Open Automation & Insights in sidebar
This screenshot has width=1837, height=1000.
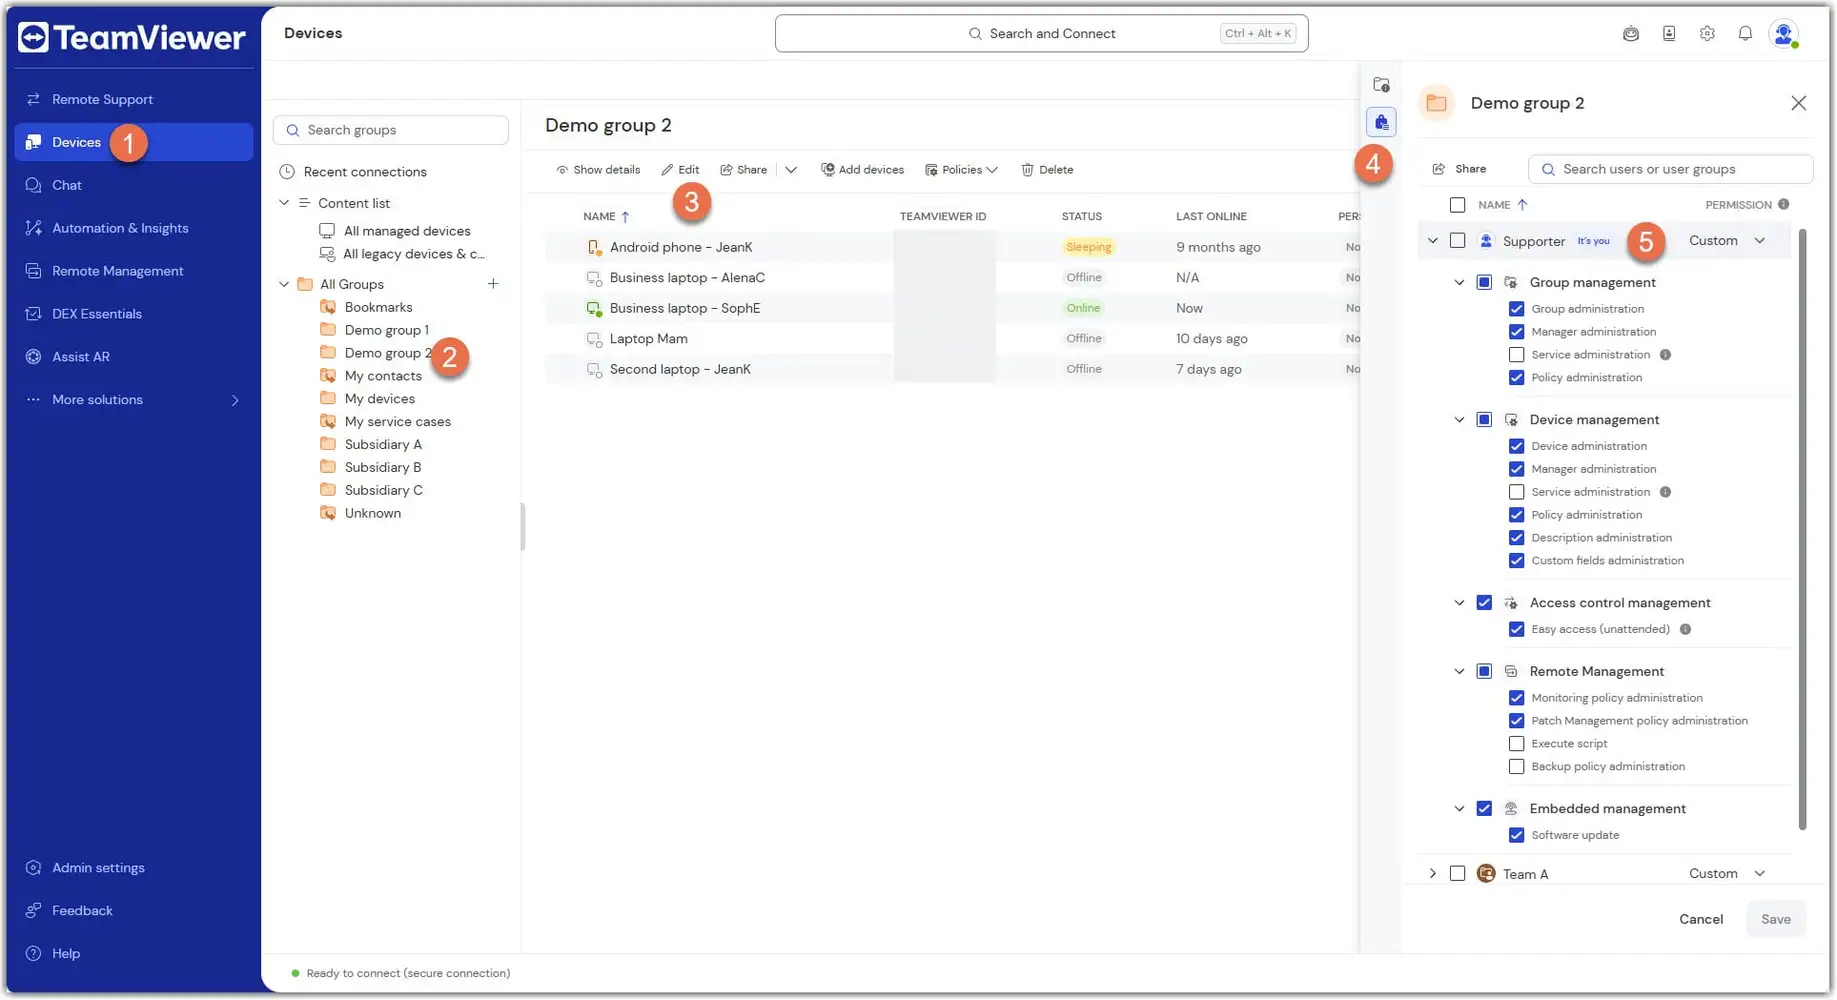pyautogui.click(x=134, y=228)
